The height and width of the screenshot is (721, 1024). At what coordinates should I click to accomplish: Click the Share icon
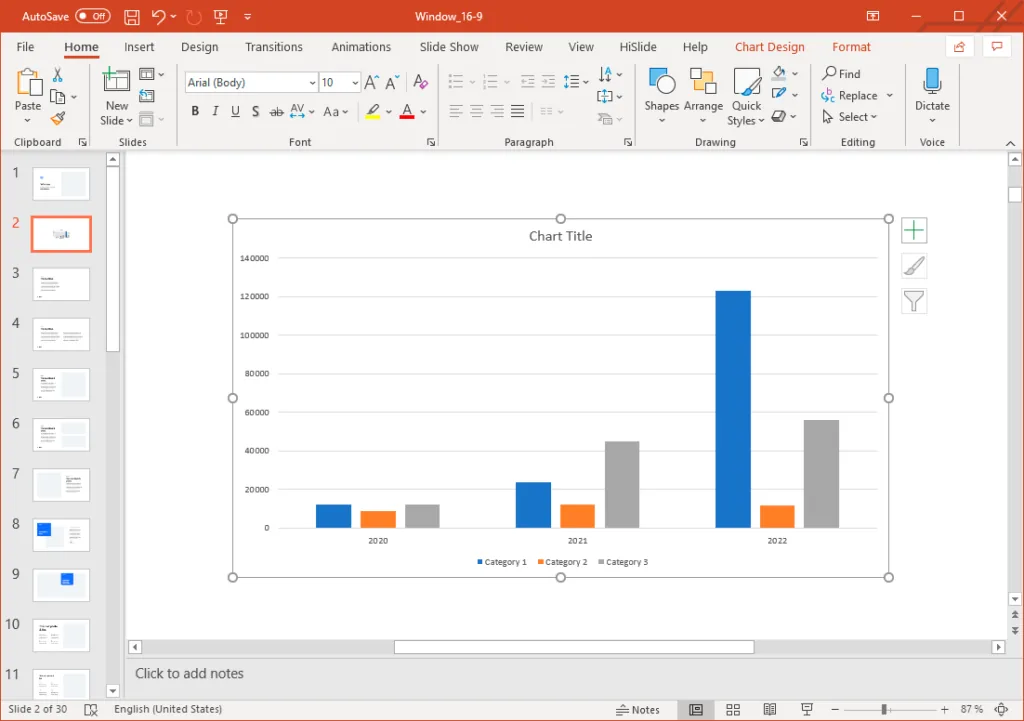tap(959, 47)
